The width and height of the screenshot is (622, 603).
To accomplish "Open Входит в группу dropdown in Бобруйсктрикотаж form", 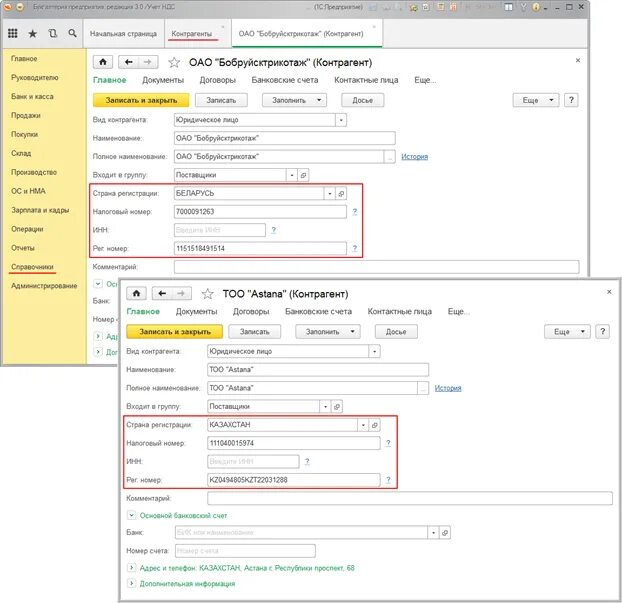I will [x=292, y=175].
